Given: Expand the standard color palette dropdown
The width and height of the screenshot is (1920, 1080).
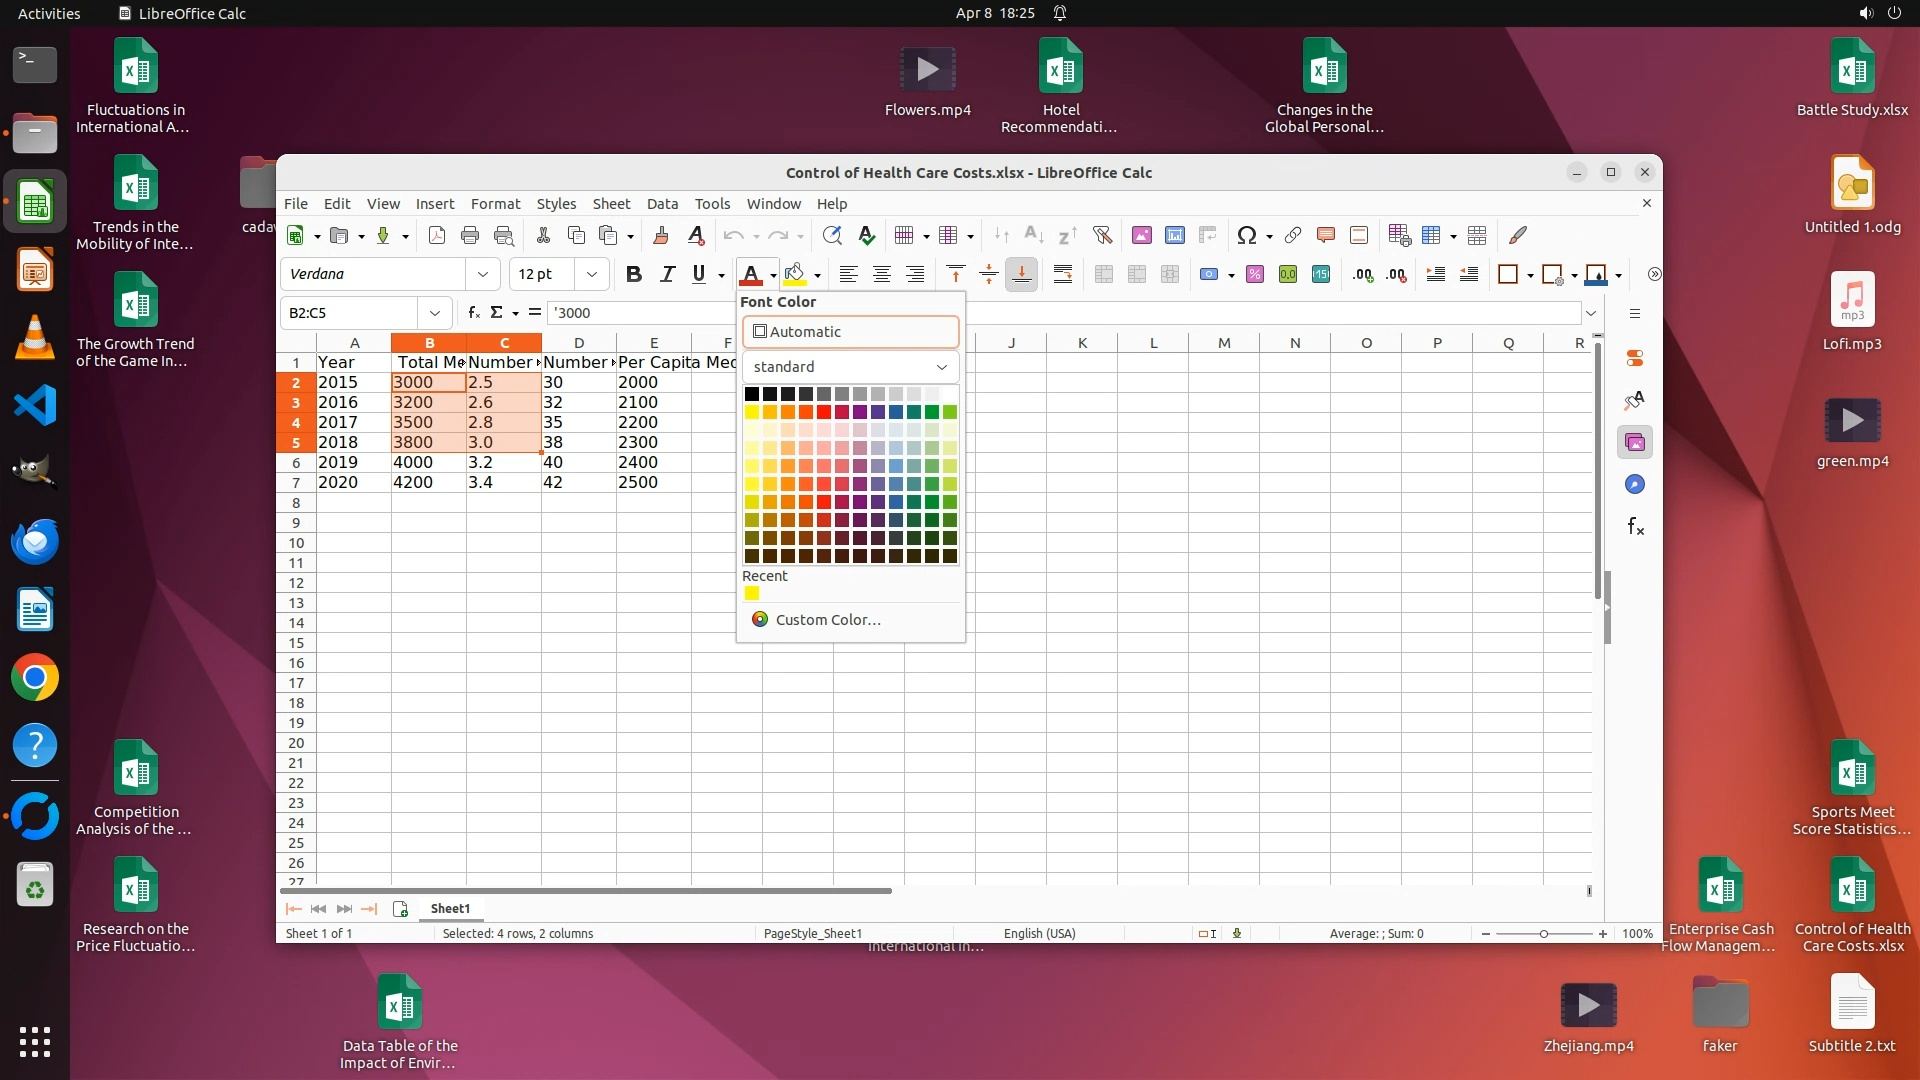Looking at the screenshot, I should click(850, 367).
